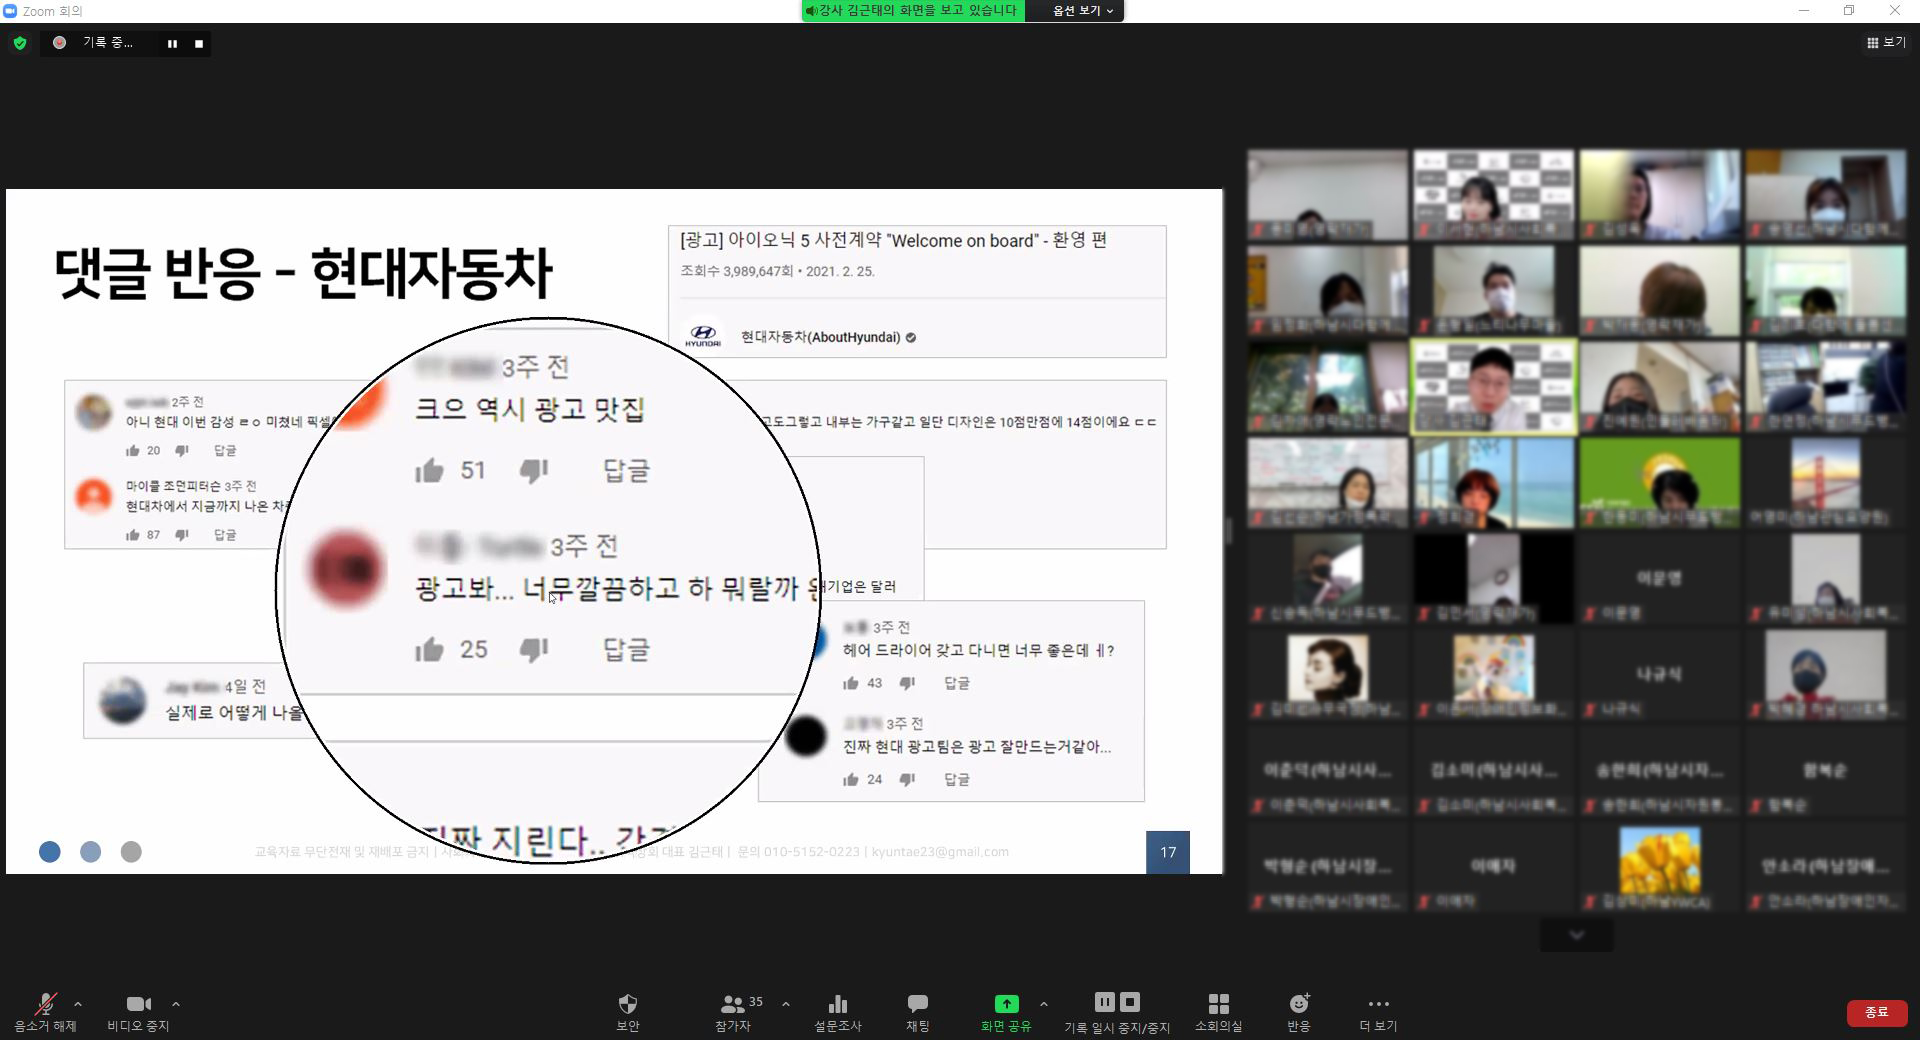Open Reactions (반응) smiley icon
Image resolution: width=1920 pixels, height=1040 pixels.
tap(1298, 1004)
